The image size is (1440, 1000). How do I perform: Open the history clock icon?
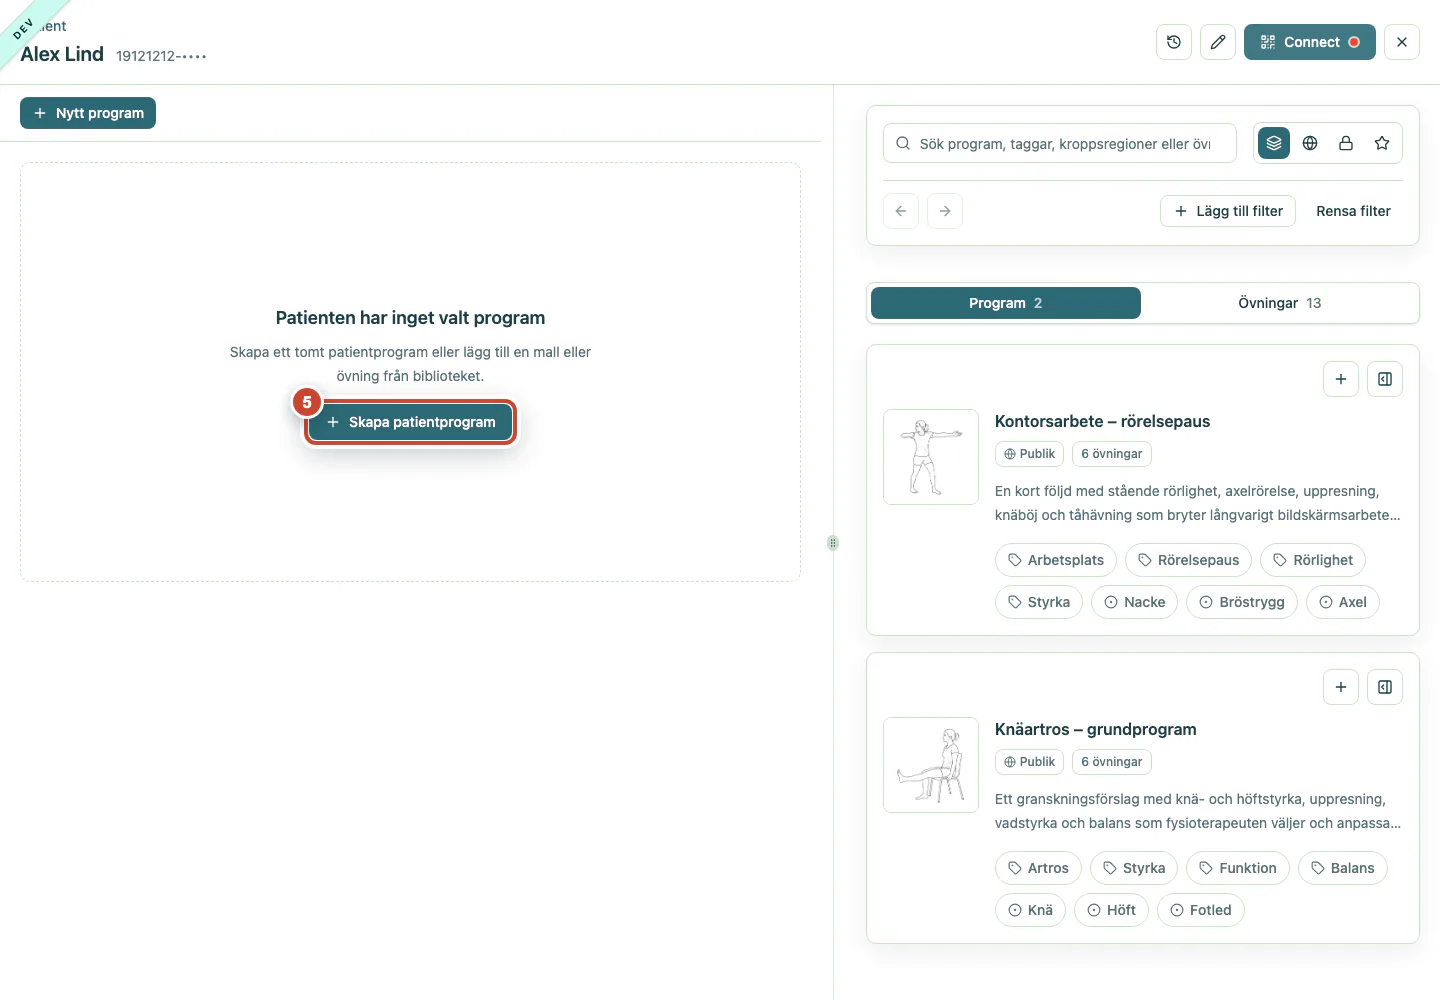(x=1174, y=42)
